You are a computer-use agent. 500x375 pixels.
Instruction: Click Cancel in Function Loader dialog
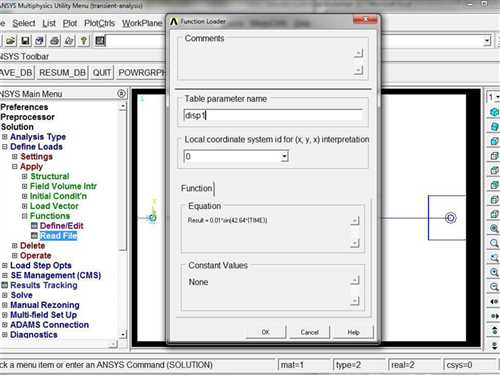click(310, 332)
